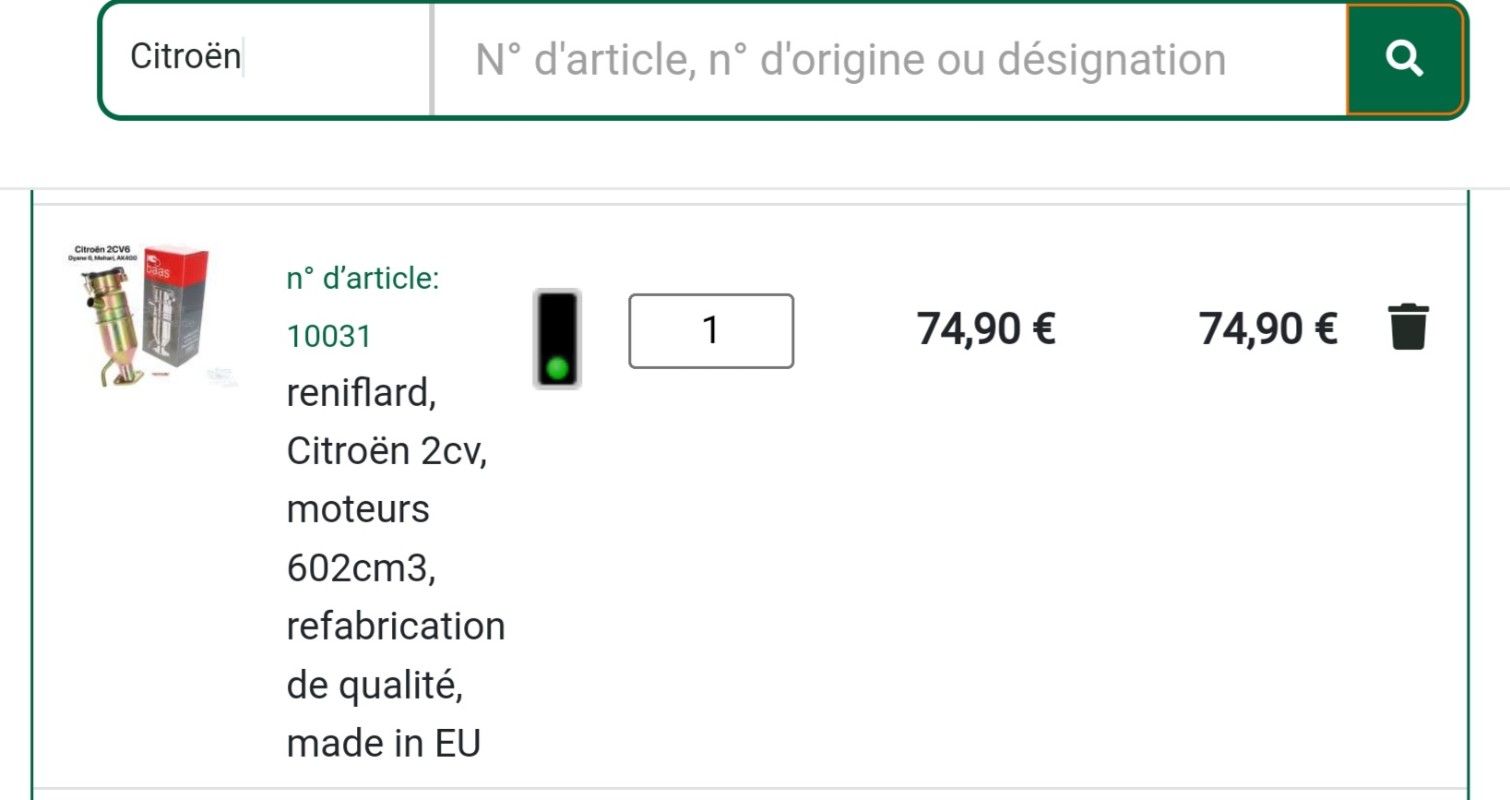Click the unit price next to the quantity field
1510x800 pixels.
coord(986,328)
